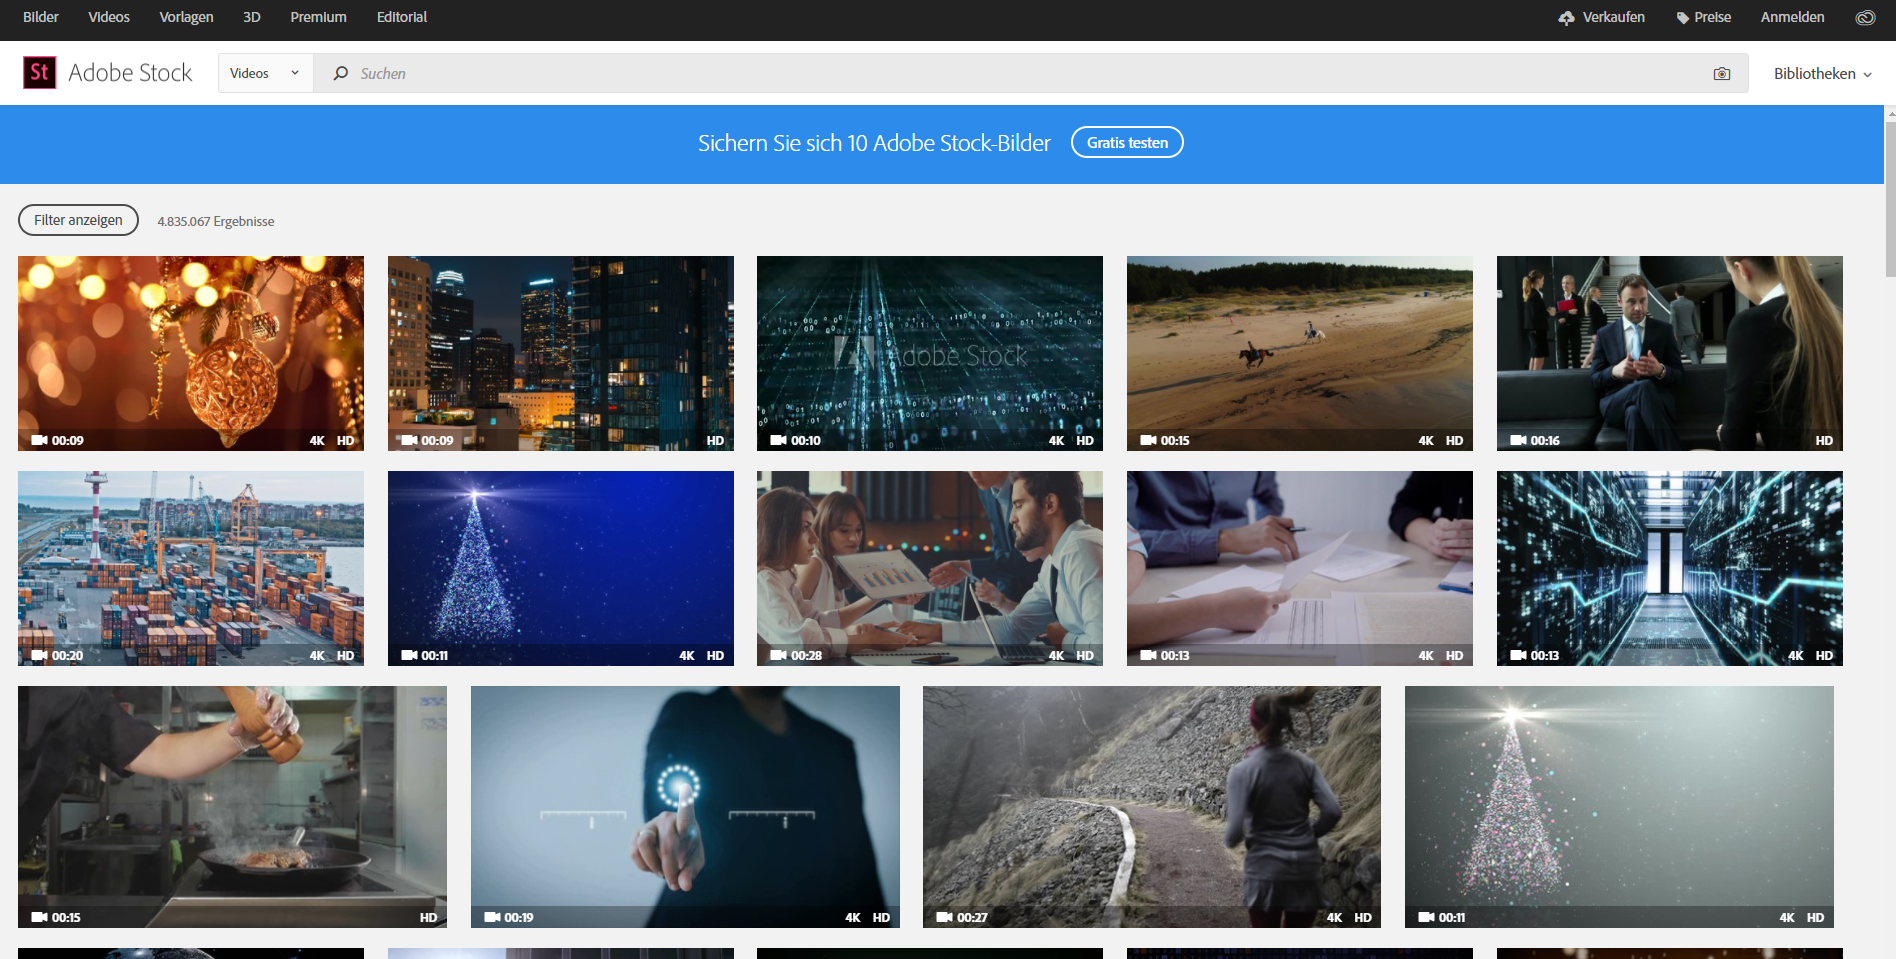
Task: Click the 00:28 duration on meeting clip
Action: coord(806,655)
